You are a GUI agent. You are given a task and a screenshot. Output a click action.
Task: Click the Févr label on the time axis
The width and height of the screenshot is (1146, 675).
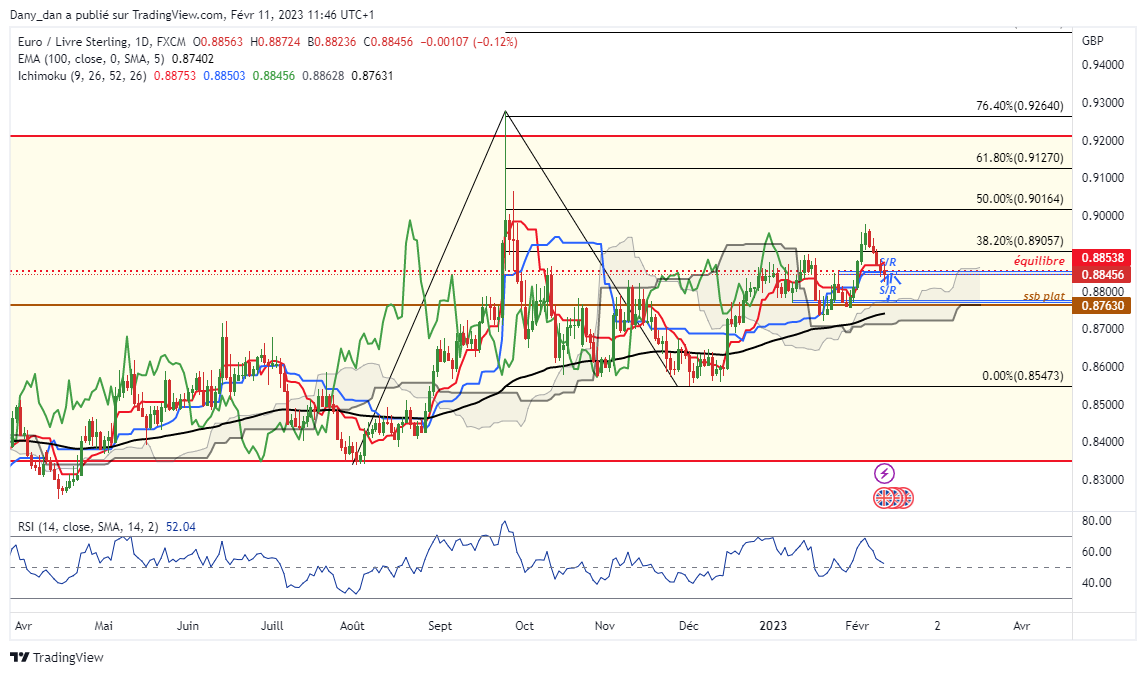857,626
